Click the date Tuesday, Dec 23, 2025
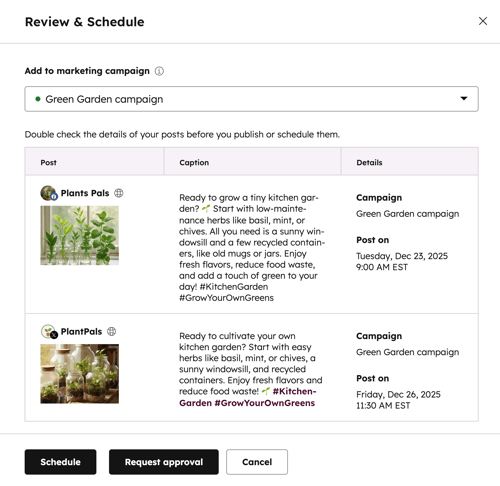This screenshot has height=486, width=500. coord(402,256)
